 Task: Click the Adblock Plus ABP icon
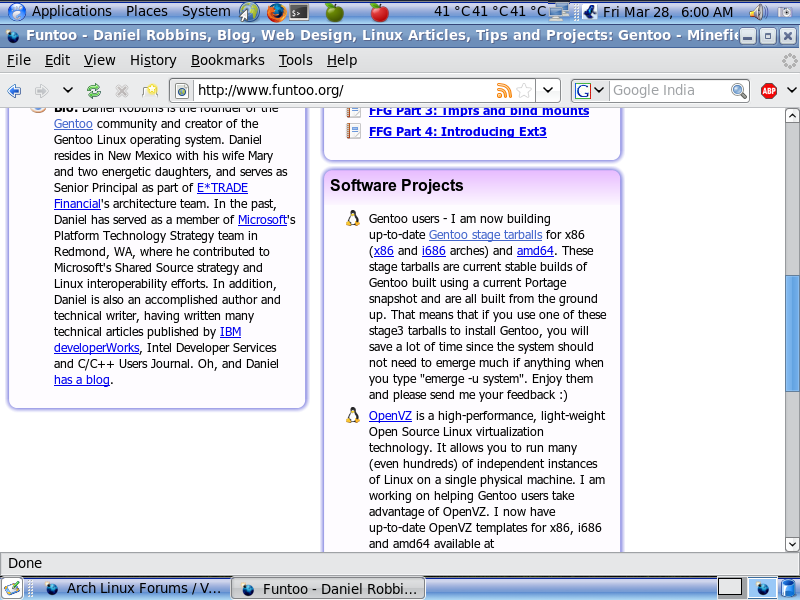768,91
